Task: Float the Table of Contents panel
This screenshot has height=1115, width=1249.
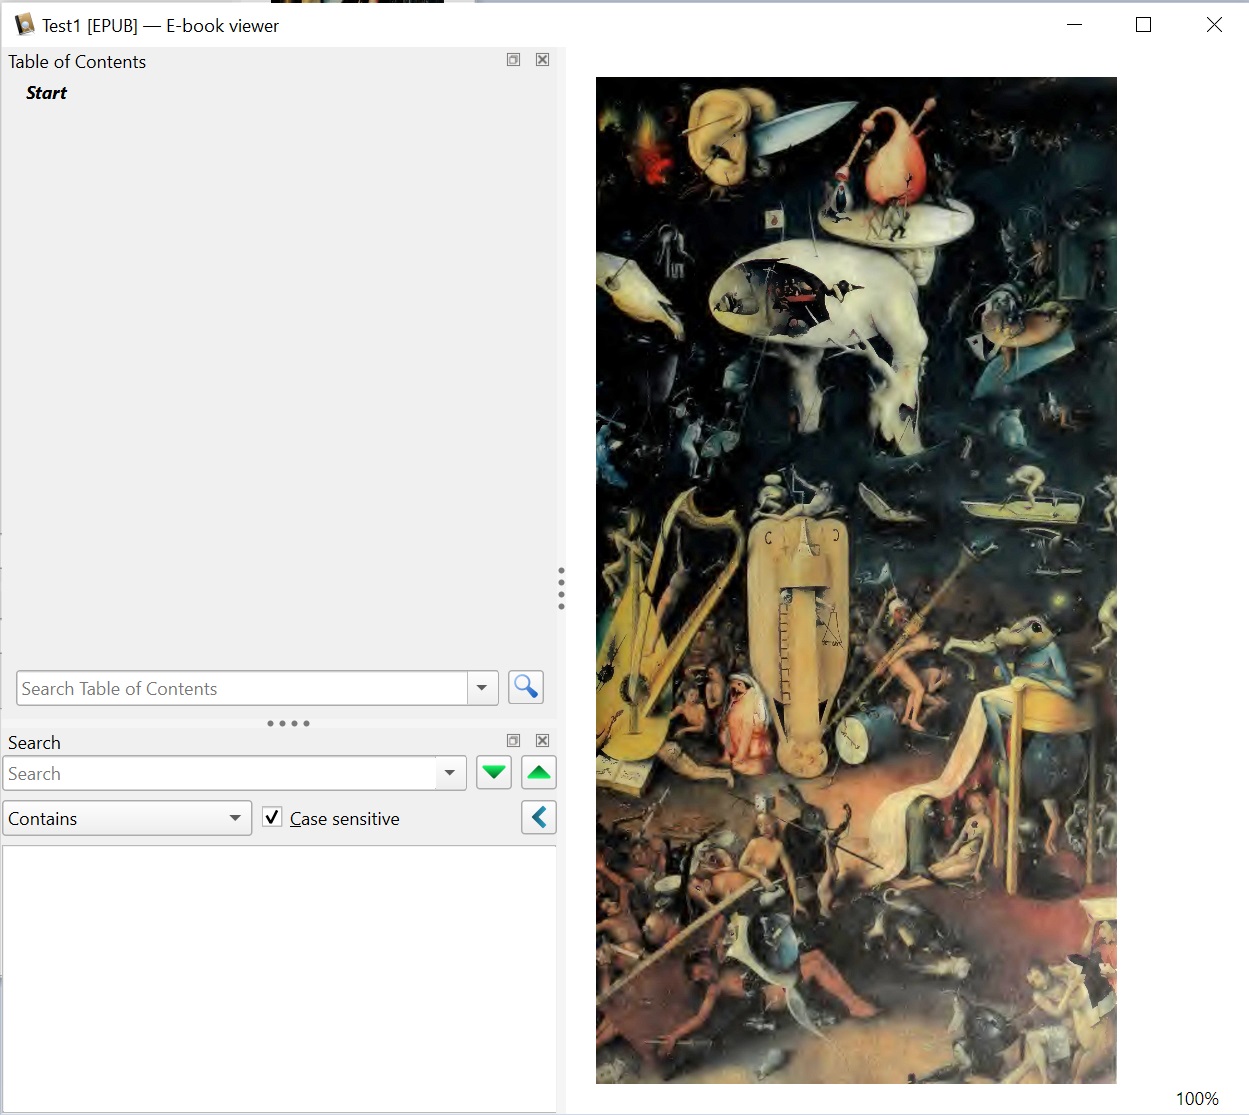Action: (513, 60)
